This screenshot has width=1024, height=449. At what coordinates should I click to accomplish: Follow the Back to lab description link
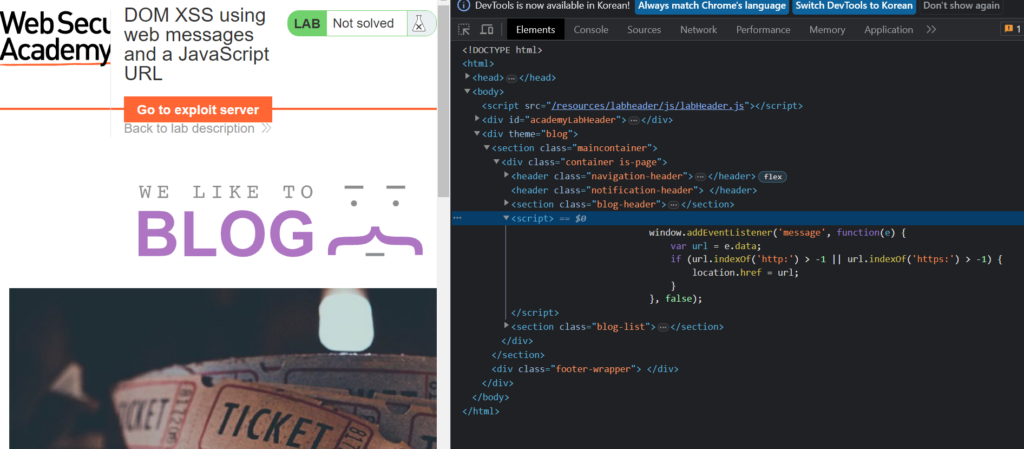coord(197,129)
